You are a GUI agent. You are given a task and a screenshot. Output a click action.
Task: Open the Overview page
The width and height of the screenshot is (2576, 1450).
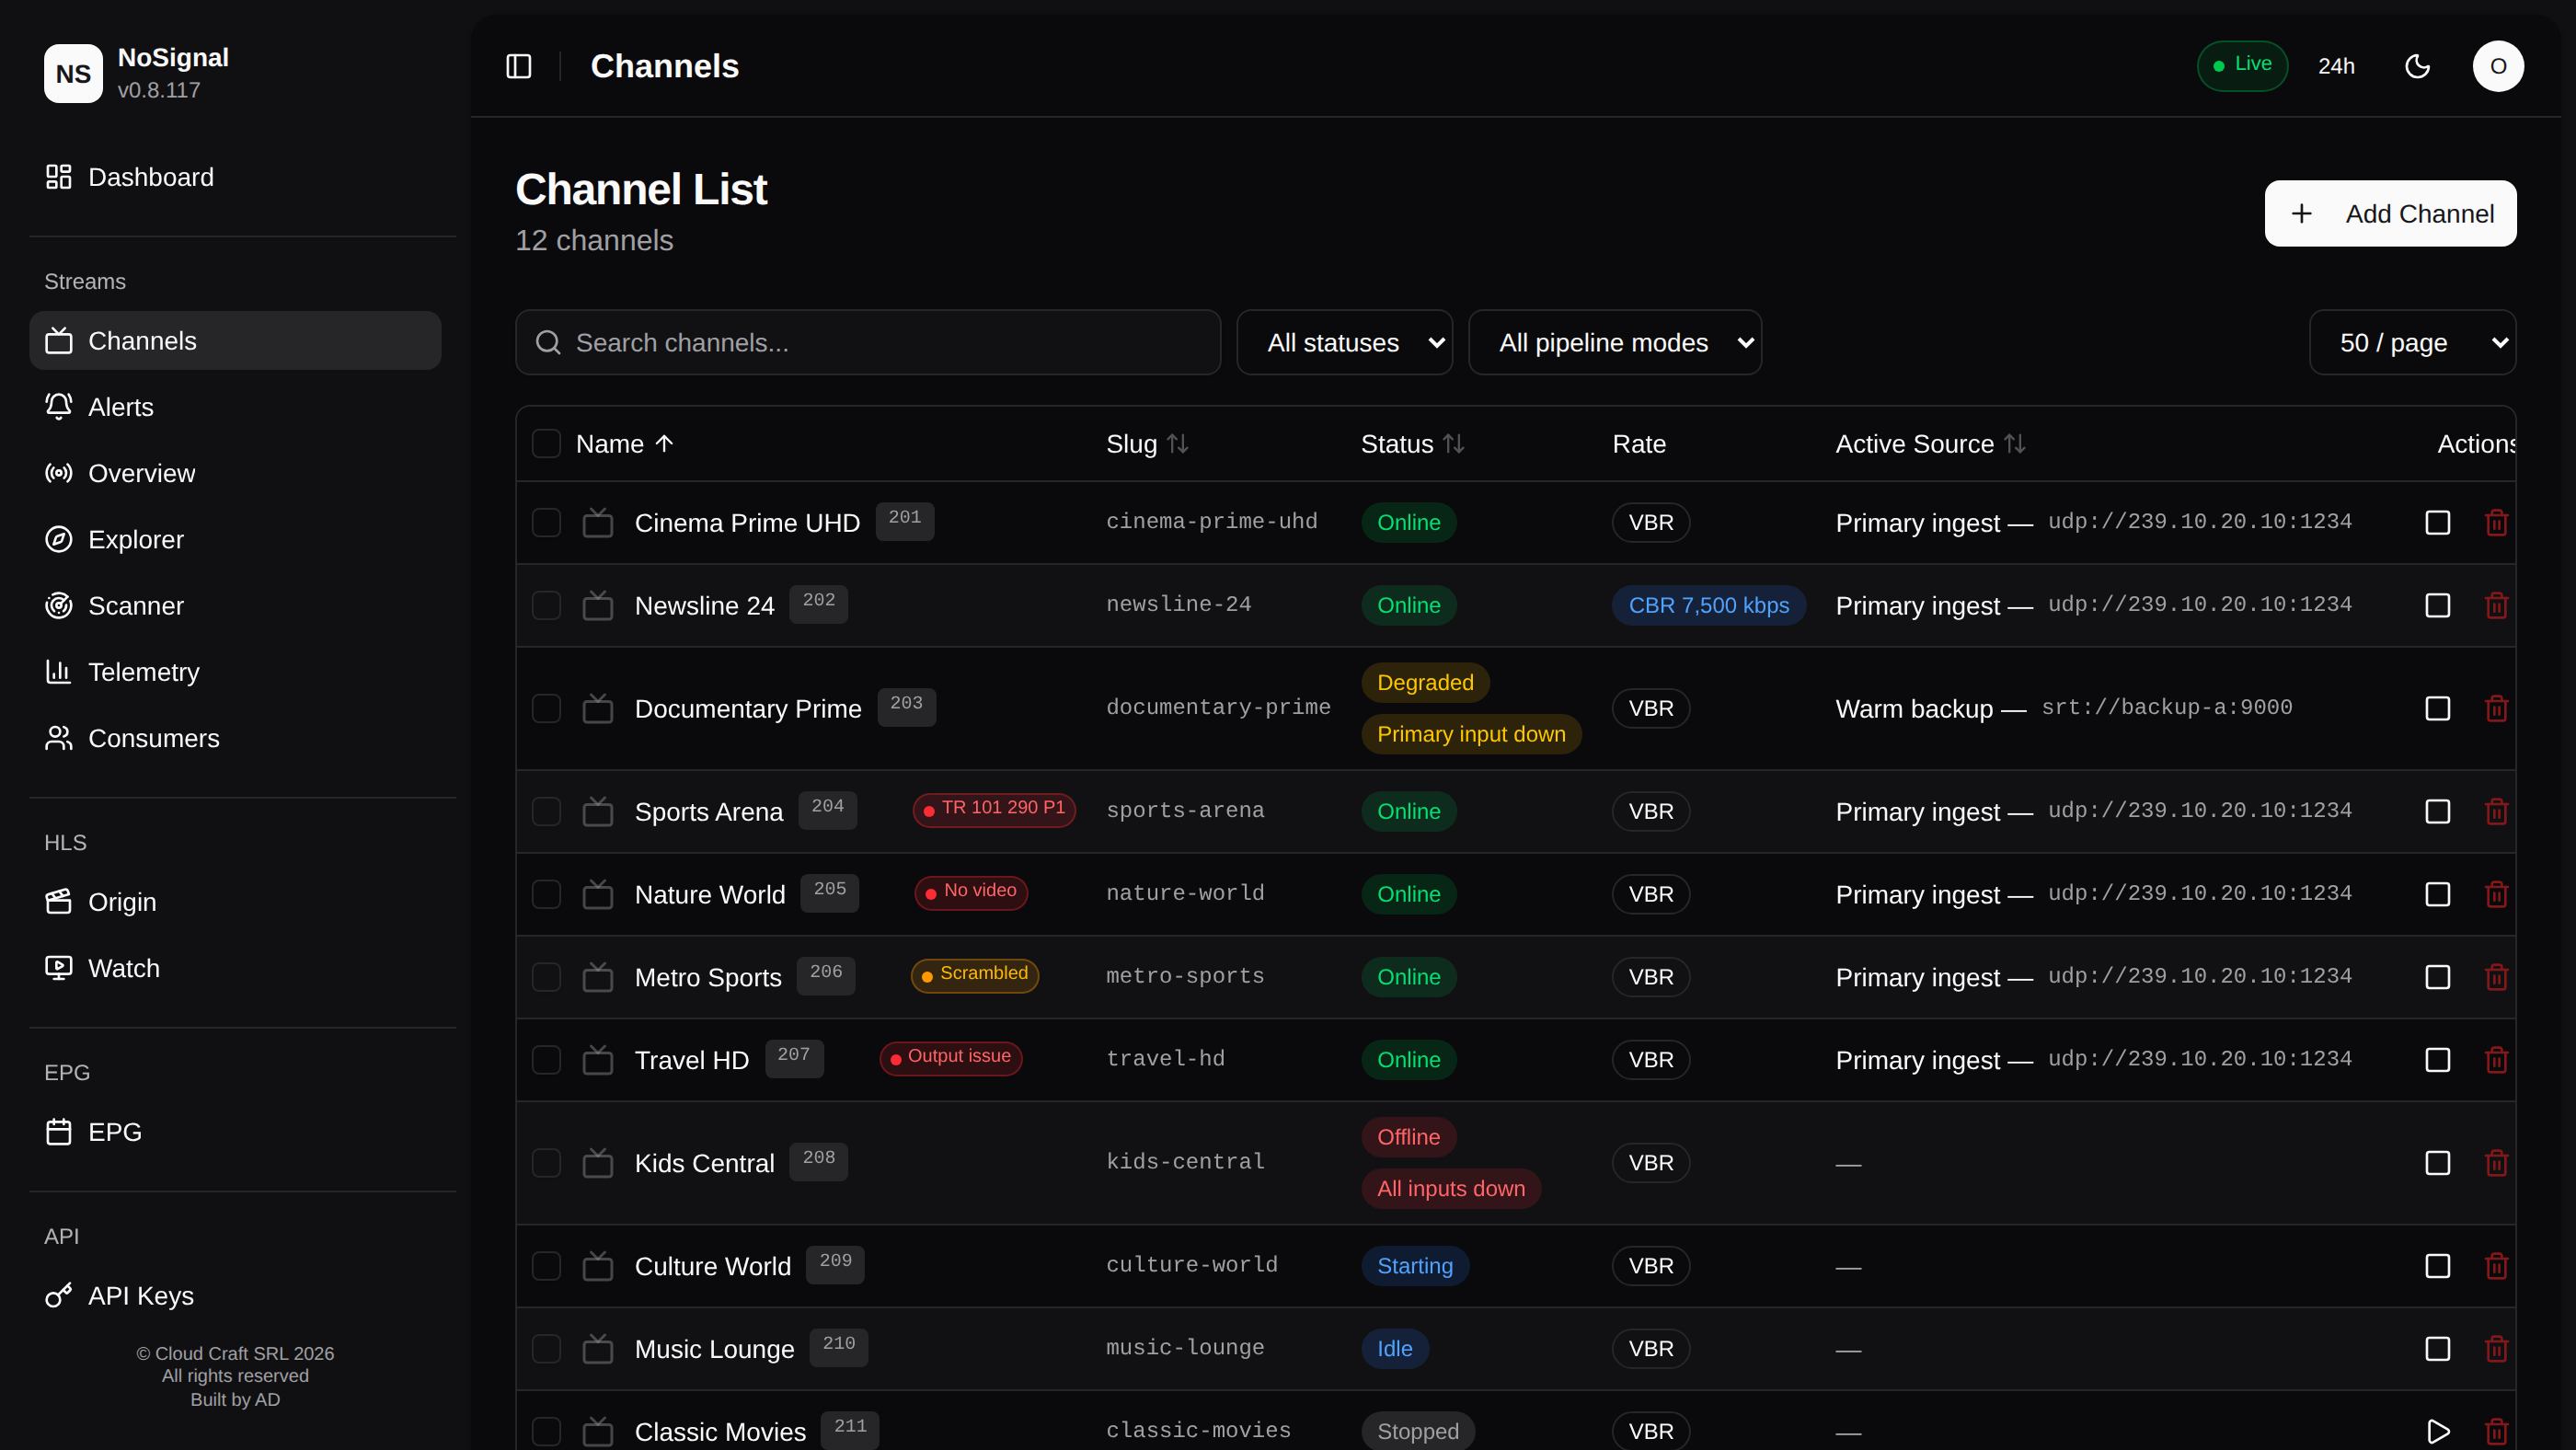(x=235, y=473)
